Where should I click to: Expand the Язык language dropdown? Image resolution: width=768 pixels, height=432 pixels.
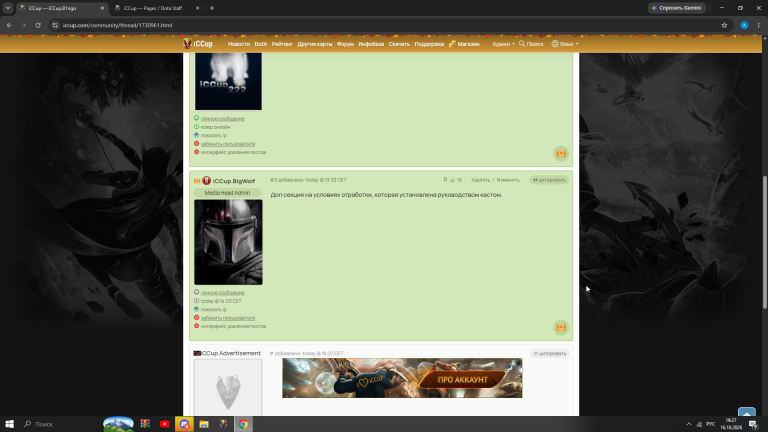pos(565,44)
